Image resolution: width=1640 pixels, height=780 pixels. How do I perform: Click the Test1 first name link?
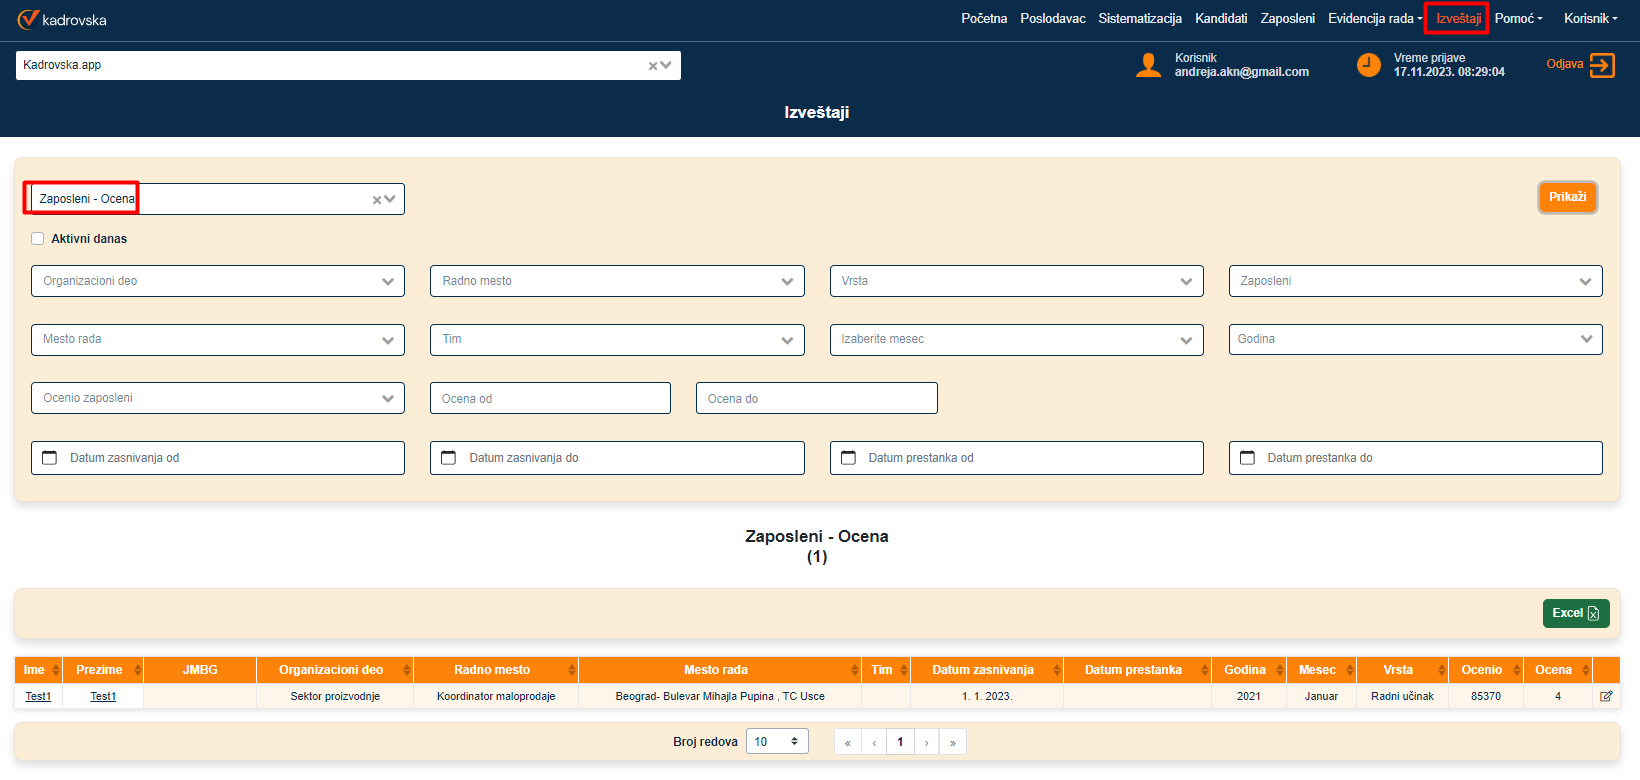[x=38, y=696]
